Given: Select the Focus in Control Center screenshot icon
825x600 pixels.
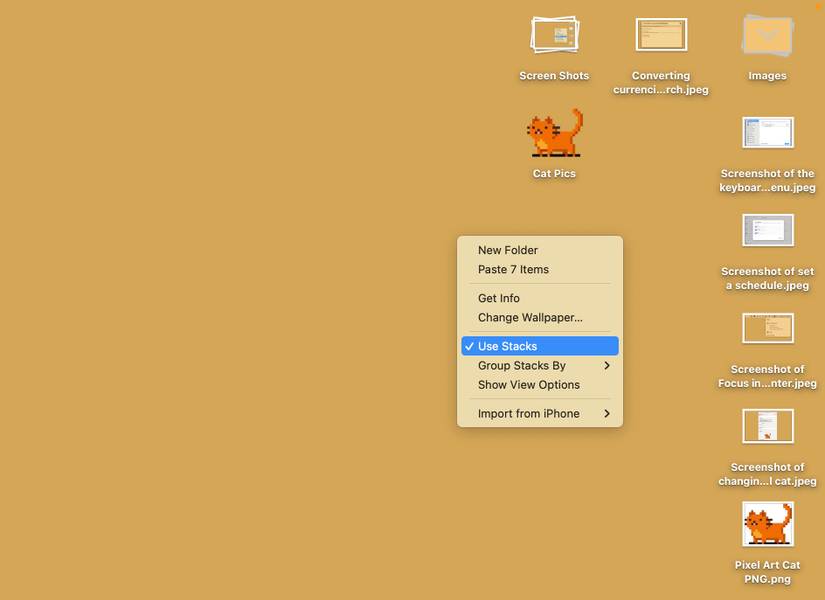Looking at the screenshot, I should click(768, 328).
